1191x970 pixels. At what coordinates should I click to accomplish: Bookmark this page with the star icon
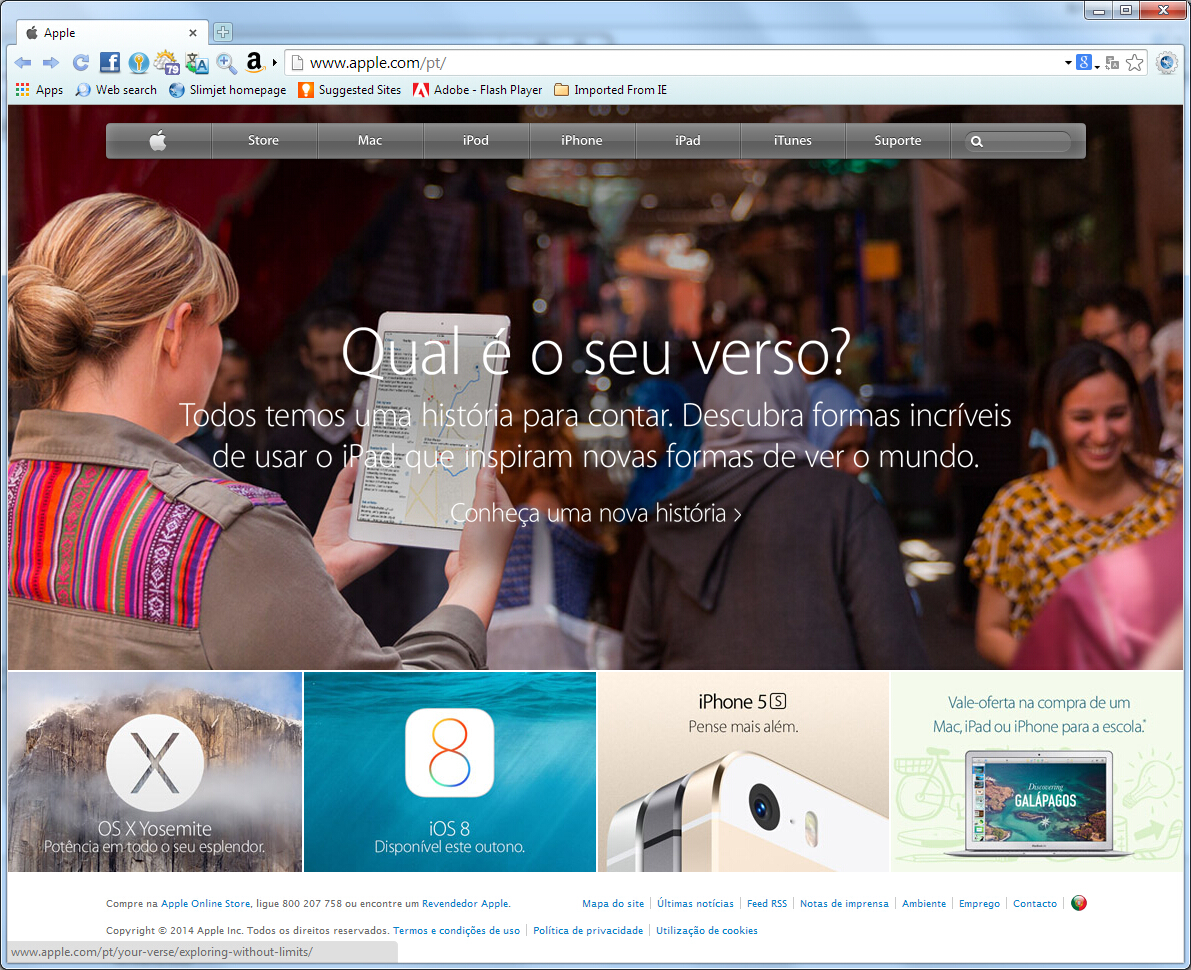pos(1135,63)
